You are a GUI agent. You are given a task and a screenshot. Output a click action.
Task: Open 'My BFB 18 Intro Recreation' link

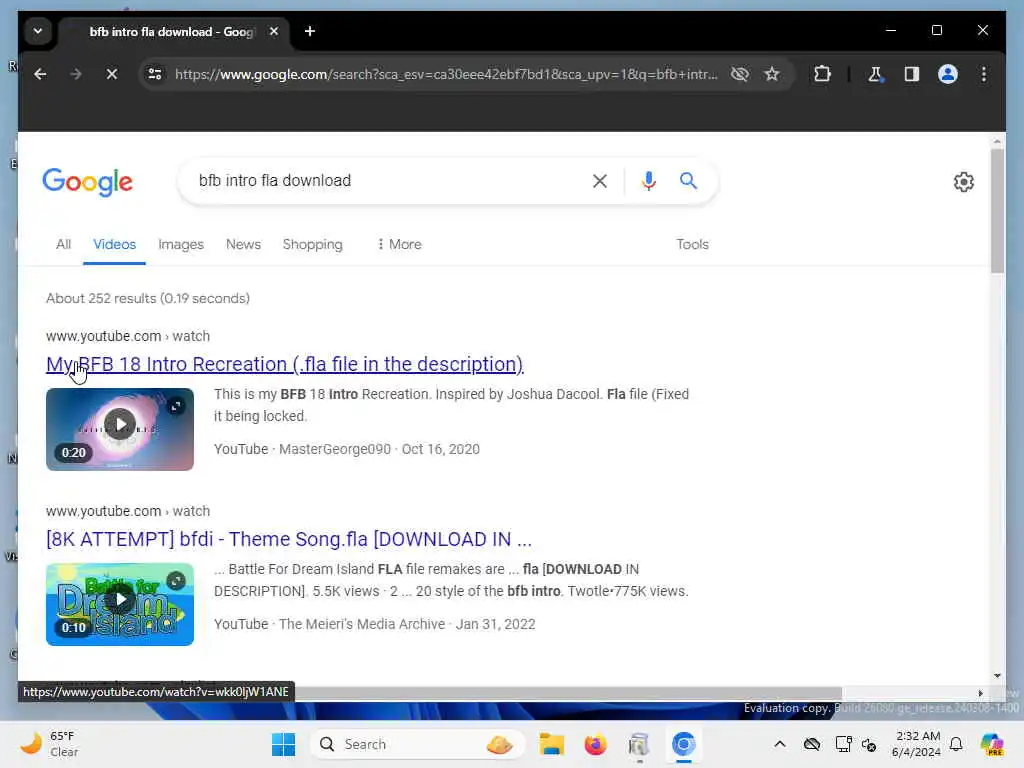coord(285,364)
